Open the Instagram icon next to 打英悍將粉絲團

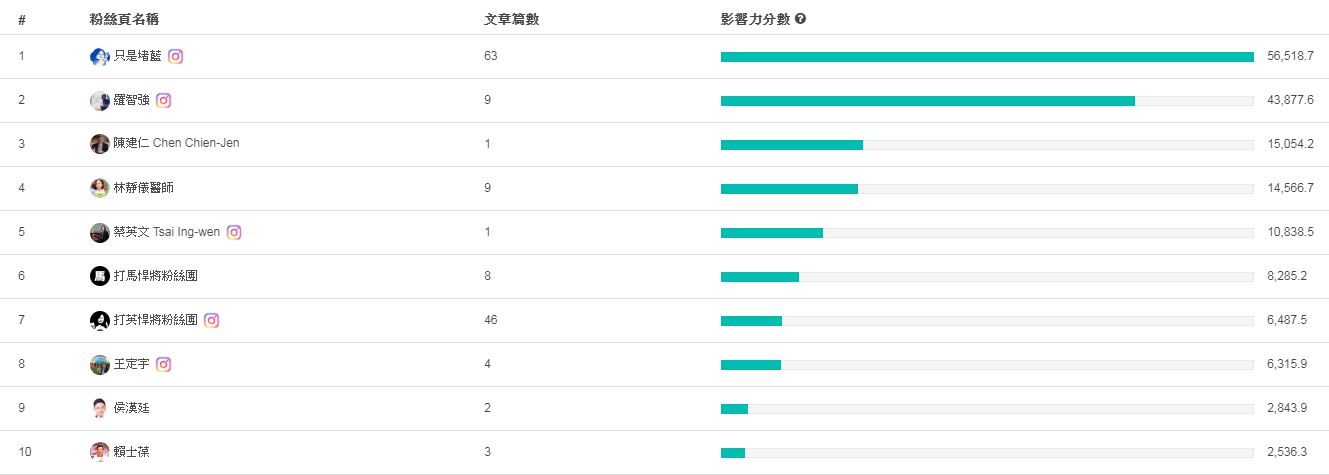click(x=211, y=321)
